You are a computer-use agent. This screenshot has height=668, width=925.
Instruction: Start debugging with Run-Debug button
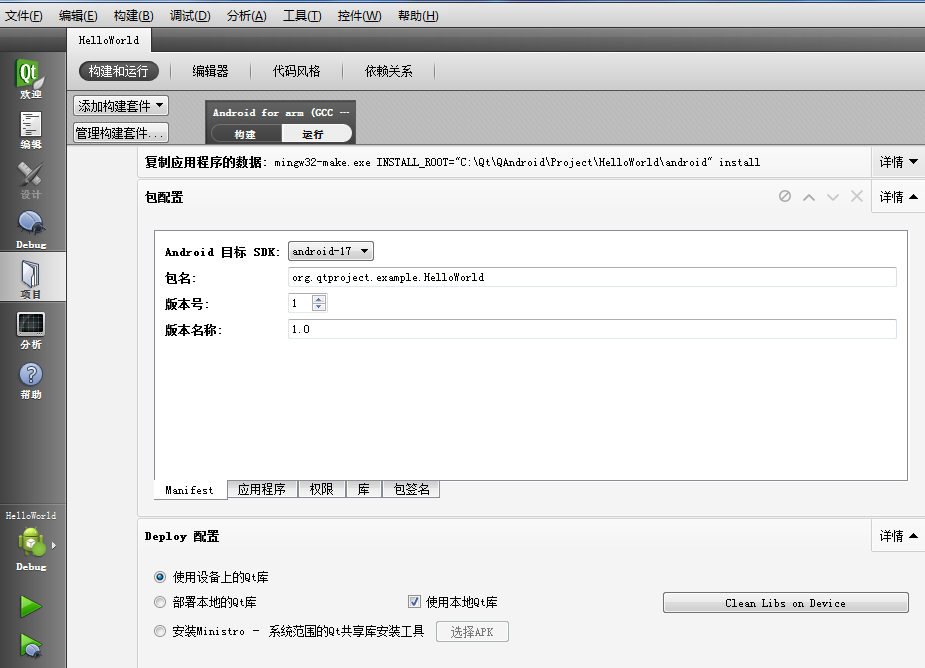coord(31,646)
